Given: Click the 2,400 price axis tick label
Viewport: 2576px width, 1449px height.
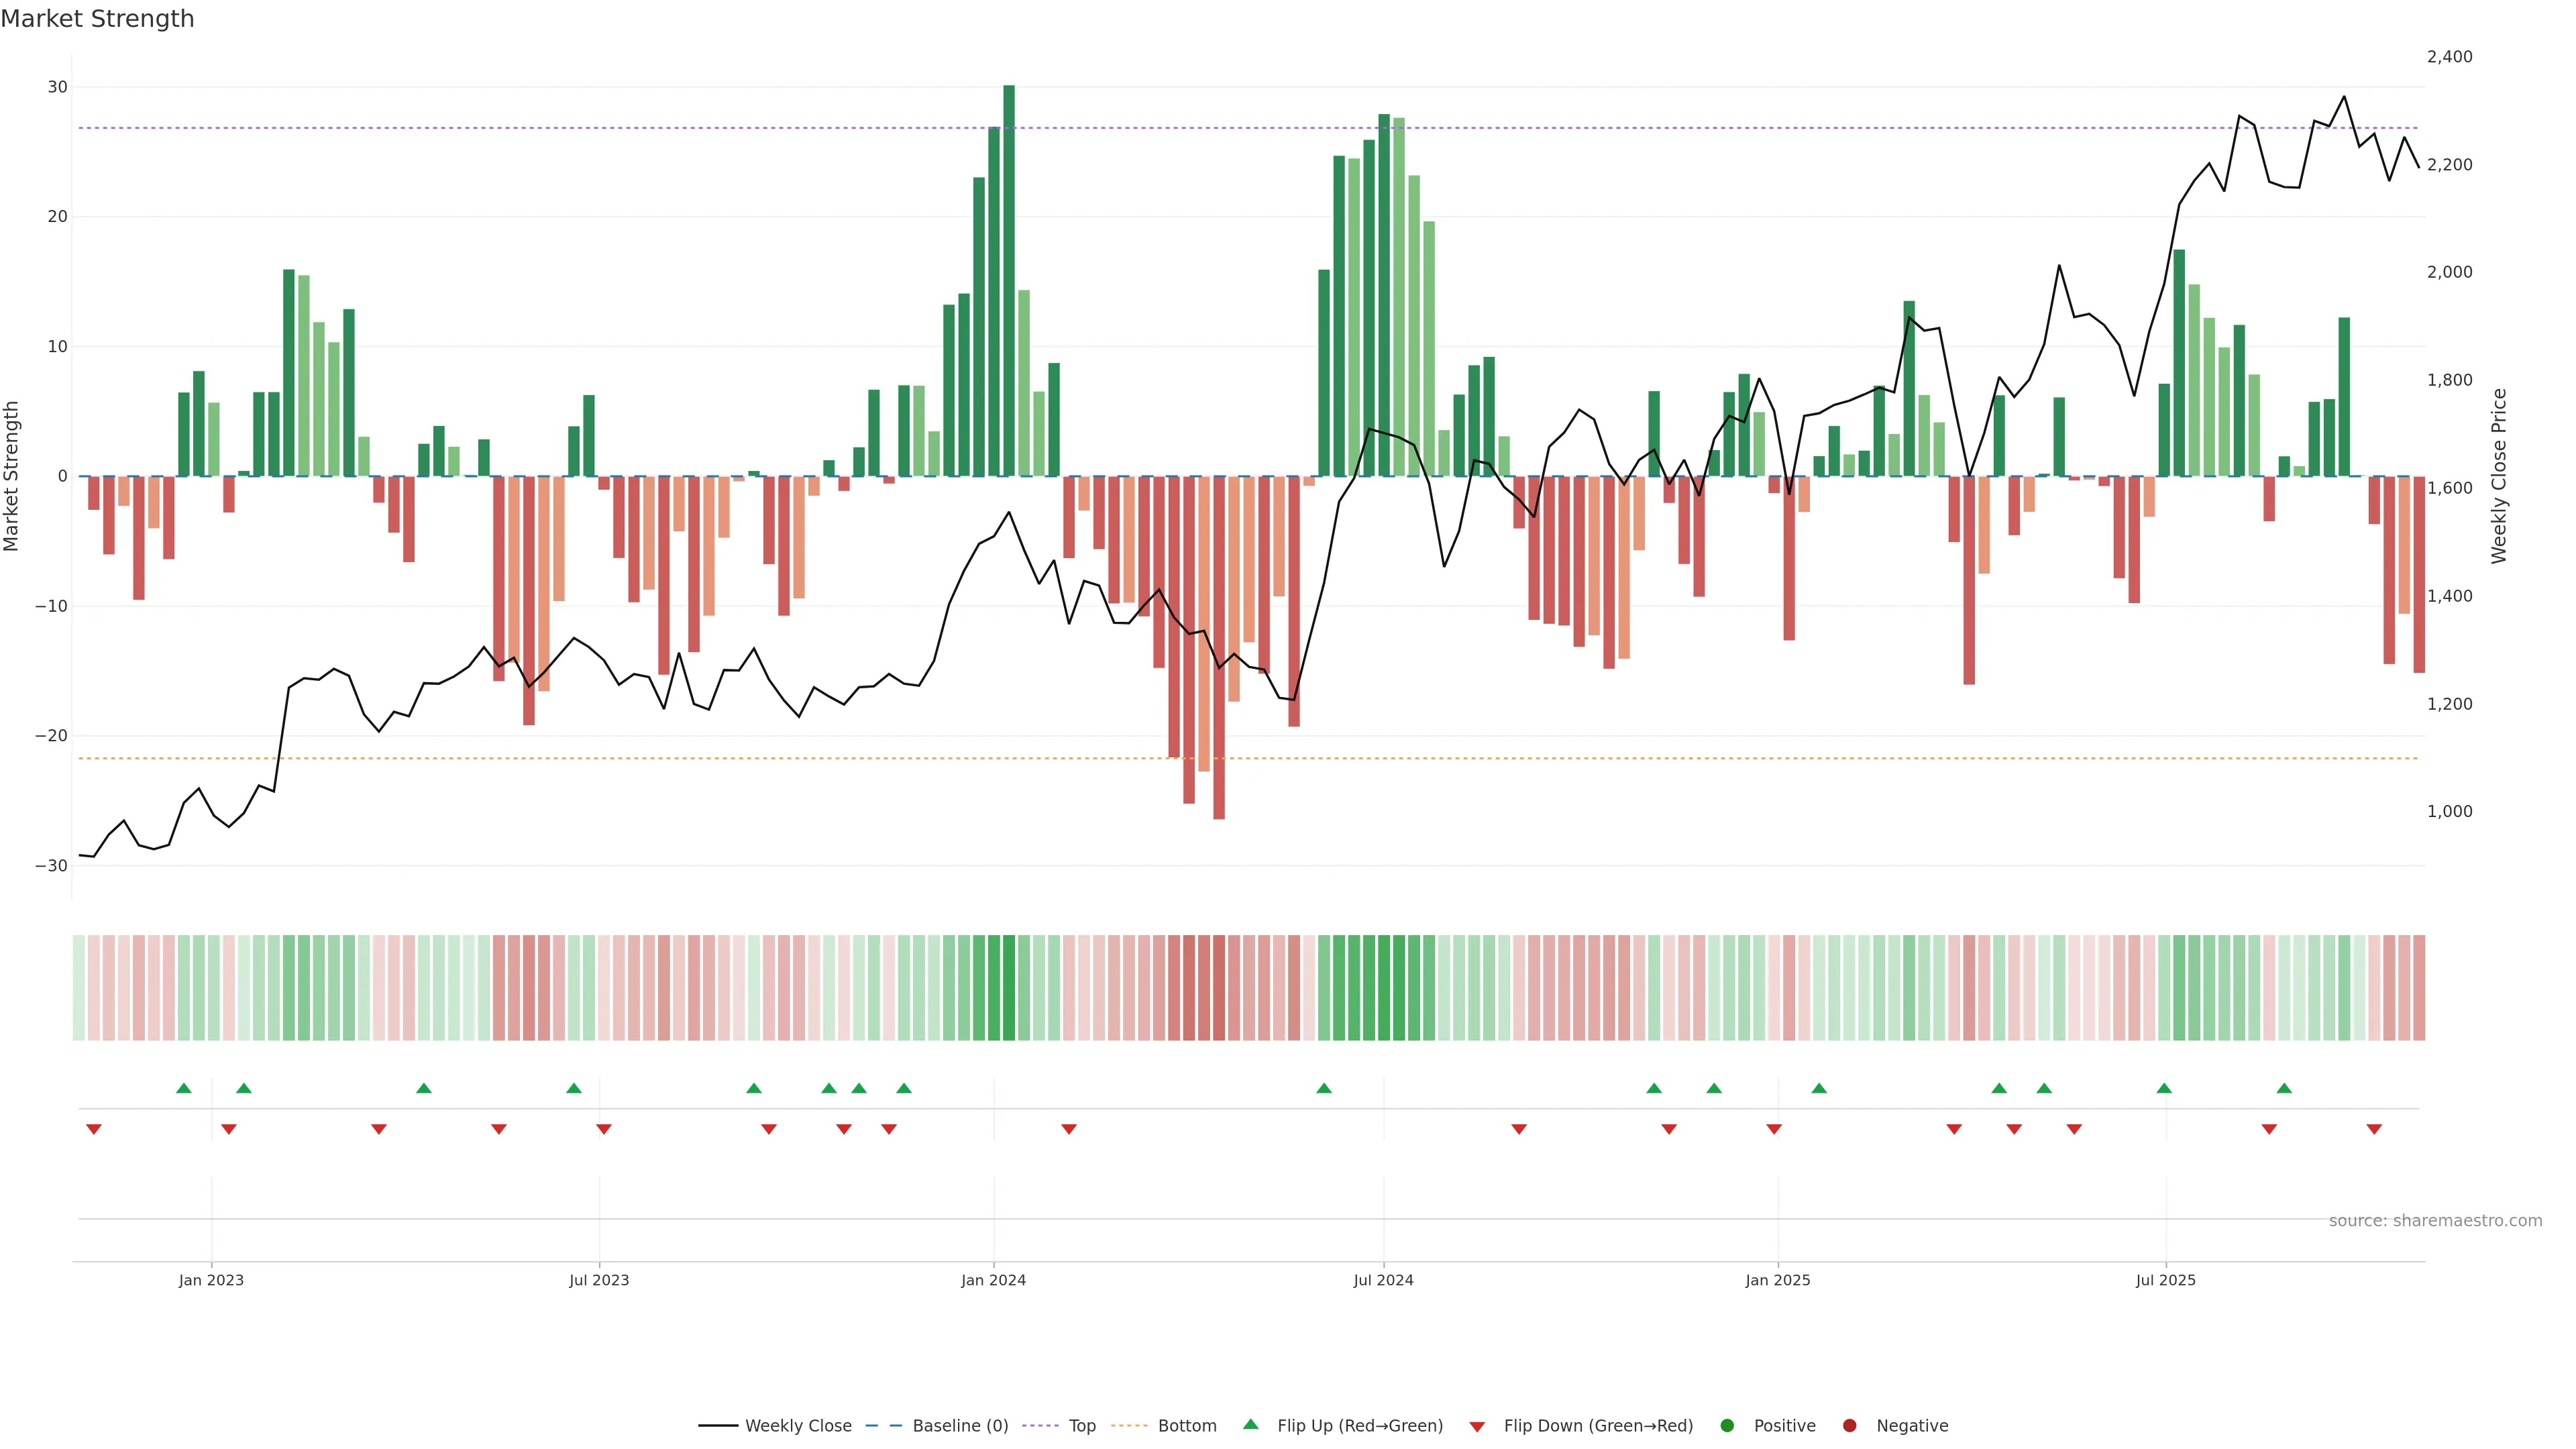Looking at the screenshot, I should pos(2449,57).
